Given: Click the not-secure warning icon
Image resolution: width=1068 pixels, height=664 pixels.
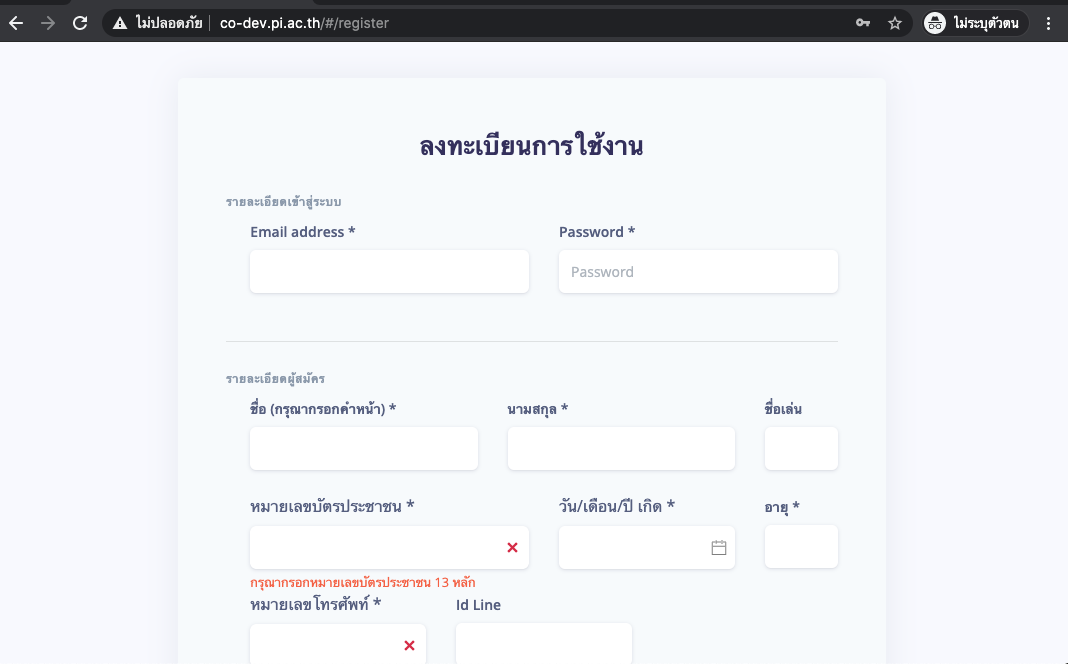Looking at the screenshot, I should [x=120, y=23].
